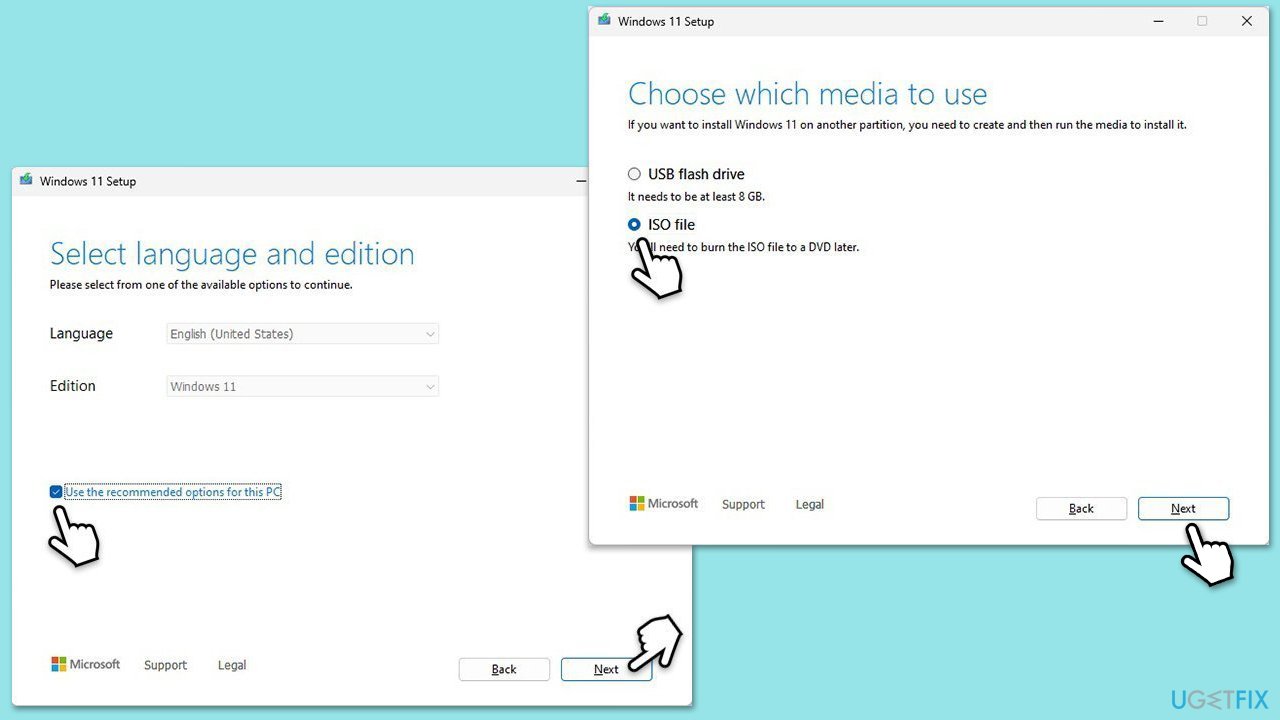Click Next in the language window

(x=606, y=670)
